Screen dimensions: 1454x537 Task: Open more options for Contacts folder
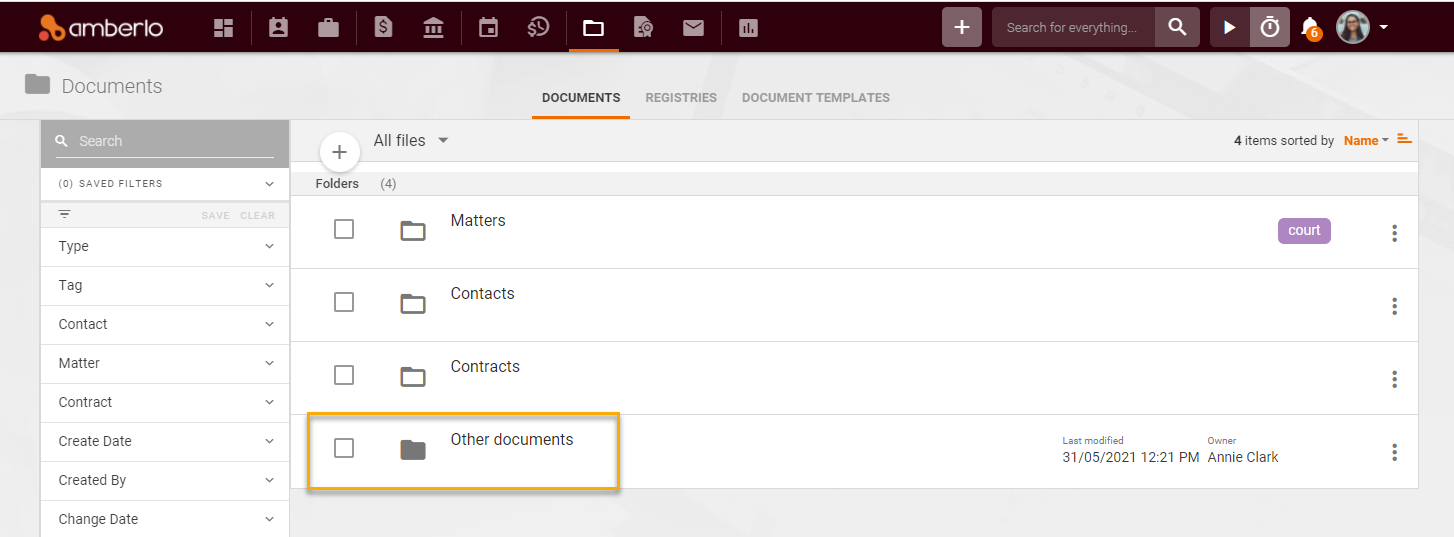coord(1394,306)
